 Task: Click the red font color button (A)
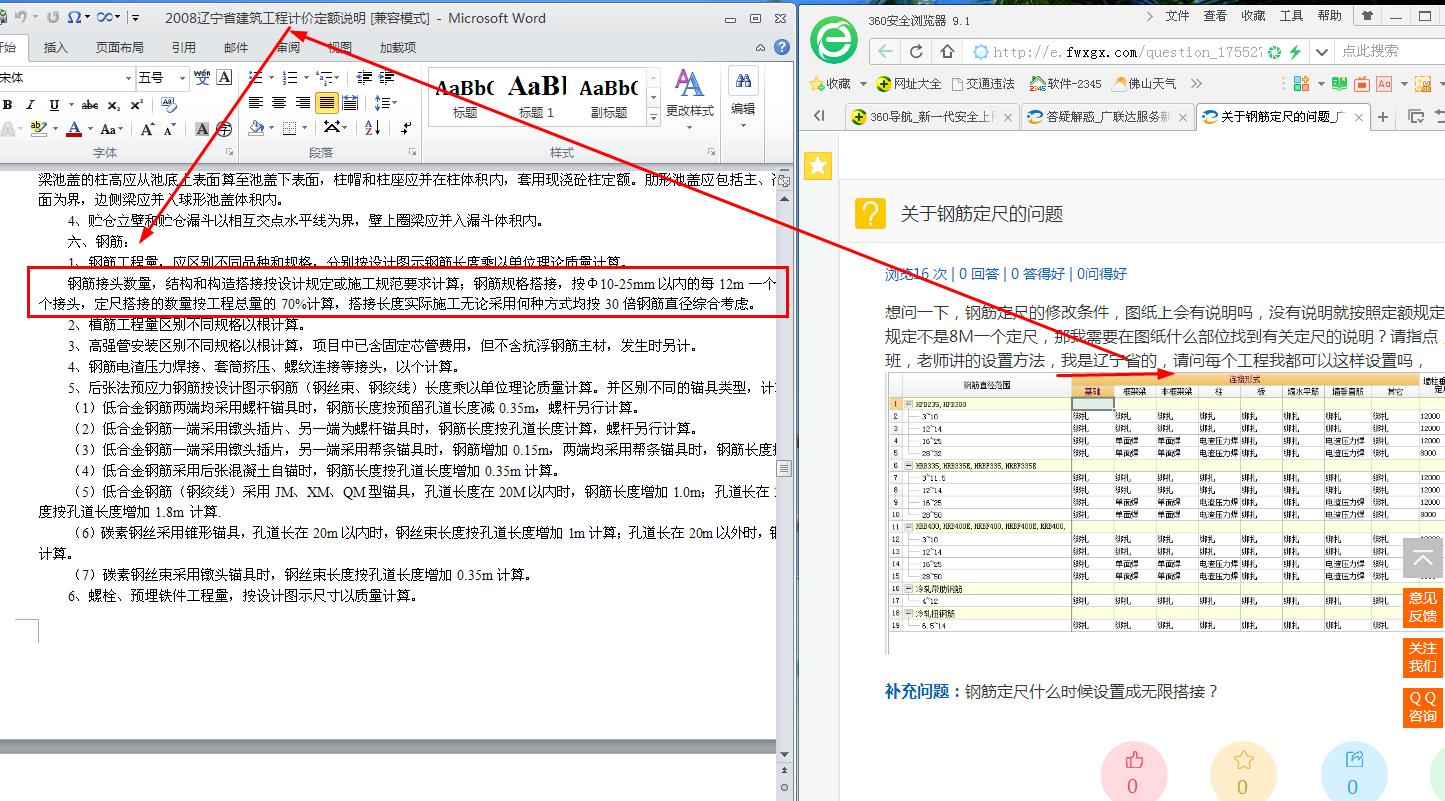tap(74, 129)
